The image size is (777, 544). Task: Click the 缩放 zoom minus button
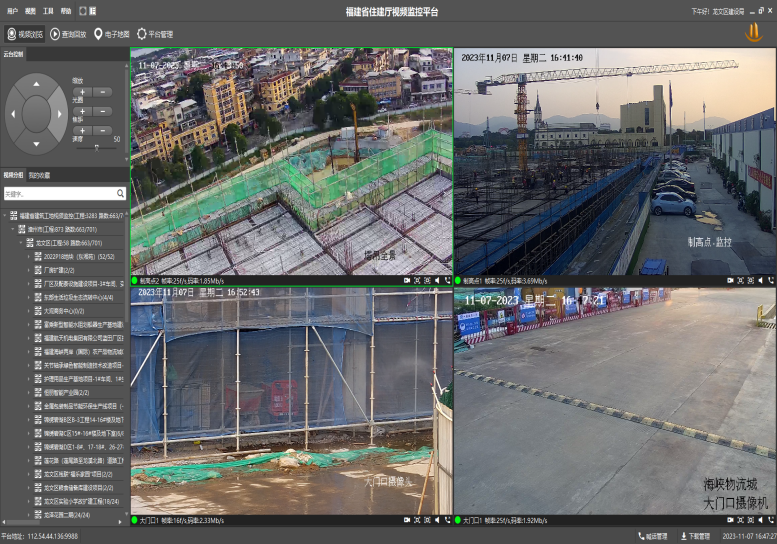103,92
